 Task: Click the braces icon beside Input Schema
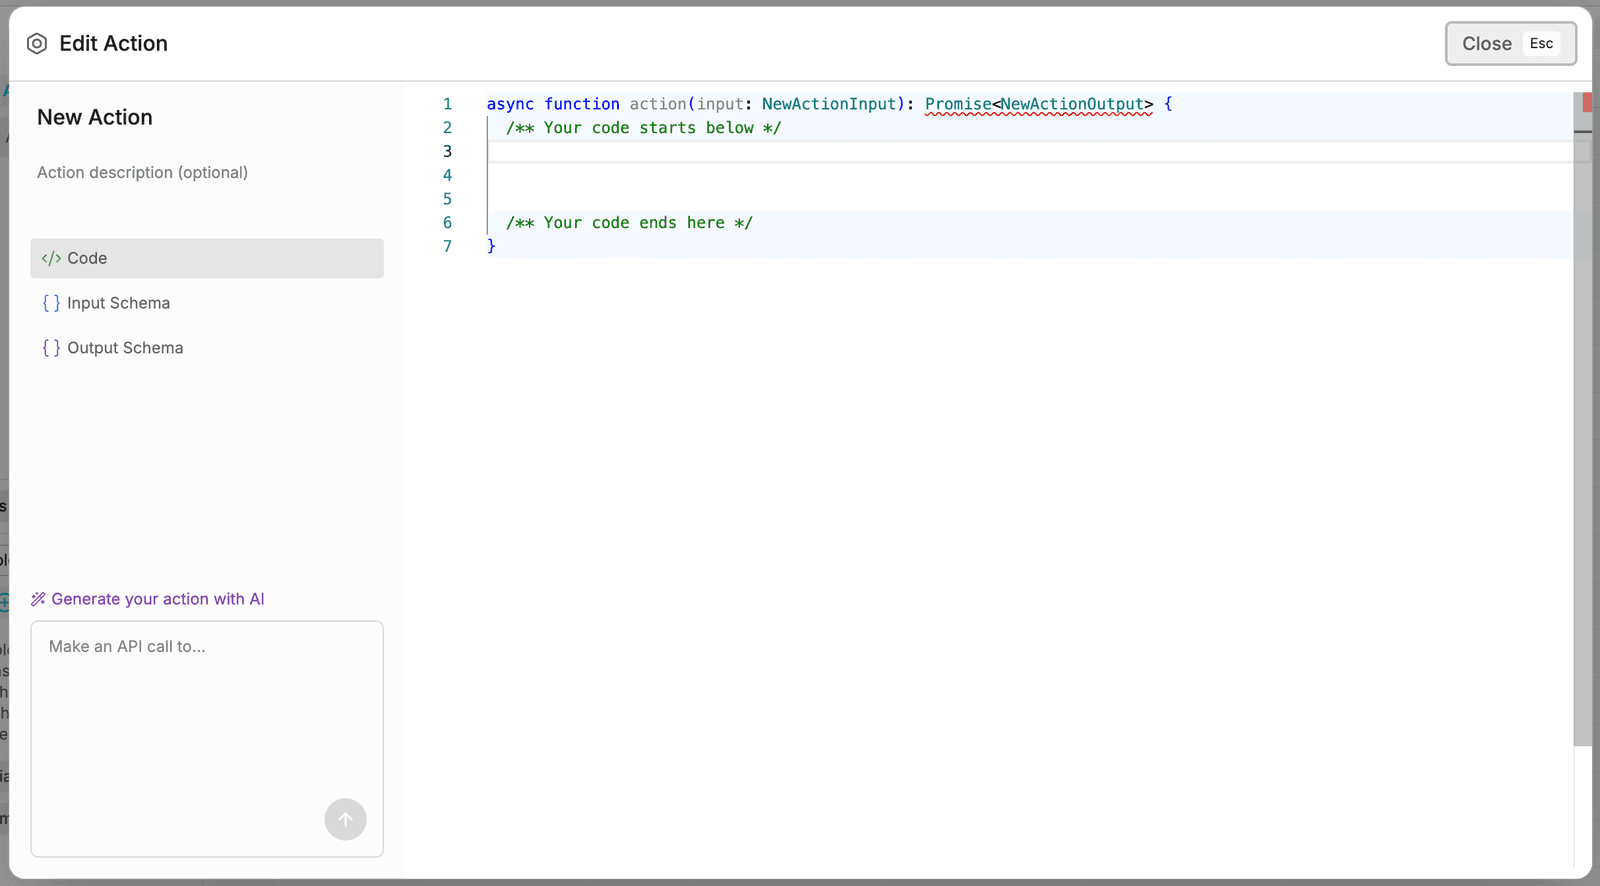tap(51, 303)
